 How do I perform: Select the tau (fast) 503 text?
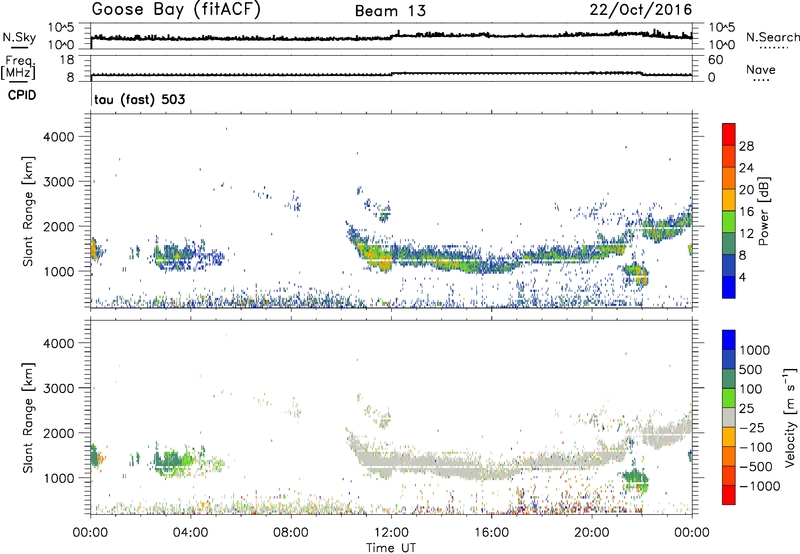[x=140, y=99]
